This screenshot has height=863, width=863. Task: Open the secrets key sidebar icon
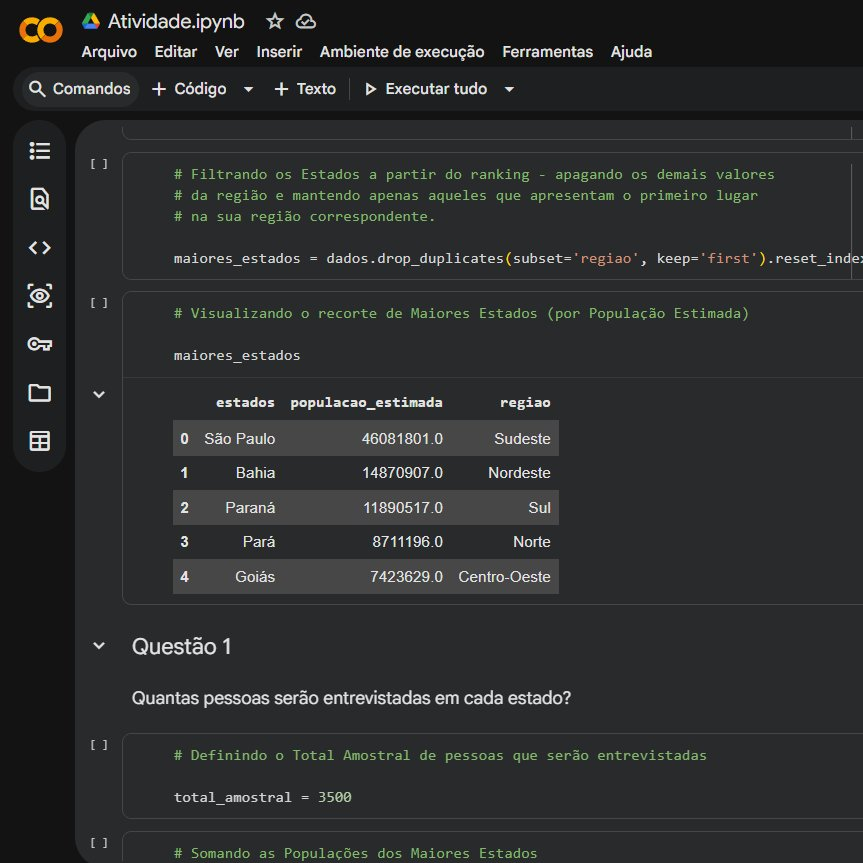pyautogui.click(x=40, y=344)
